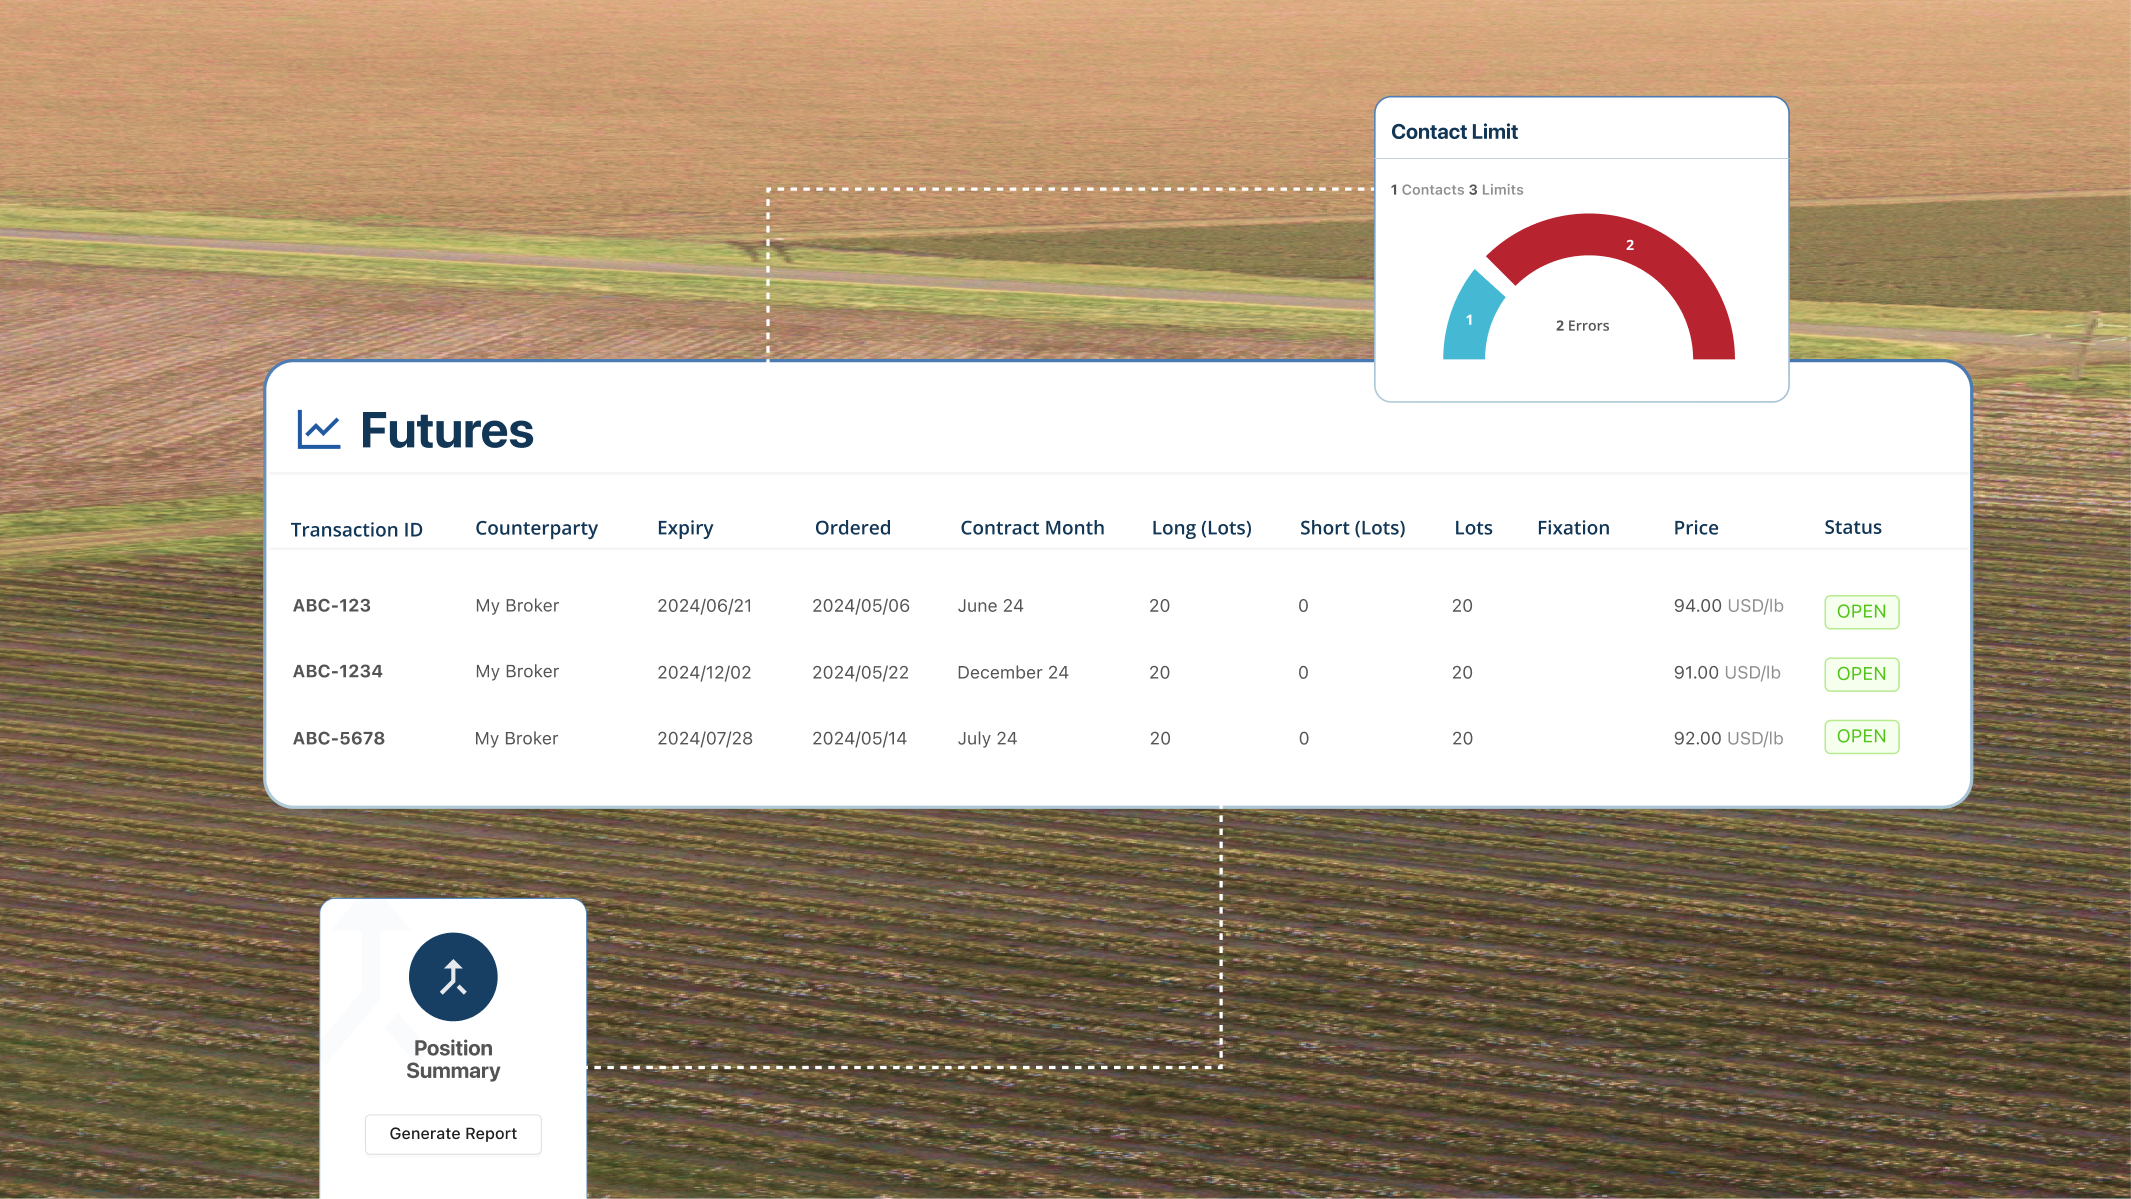Screen dimensions: 2131x1199
Task: Click expiry date 2024/12/02
Action: (704, 673)
